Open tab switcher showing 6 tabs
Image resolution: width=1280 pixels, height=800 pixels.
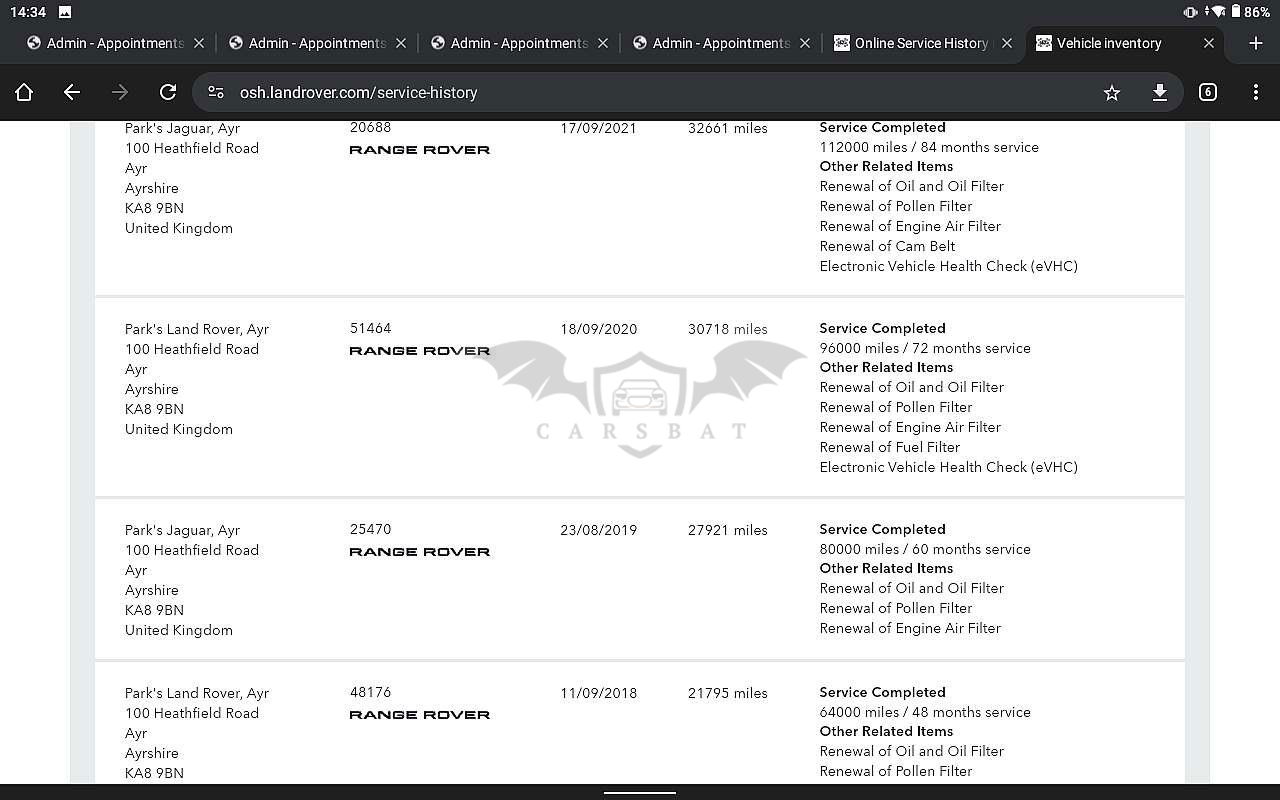[x=1208, y=92]
